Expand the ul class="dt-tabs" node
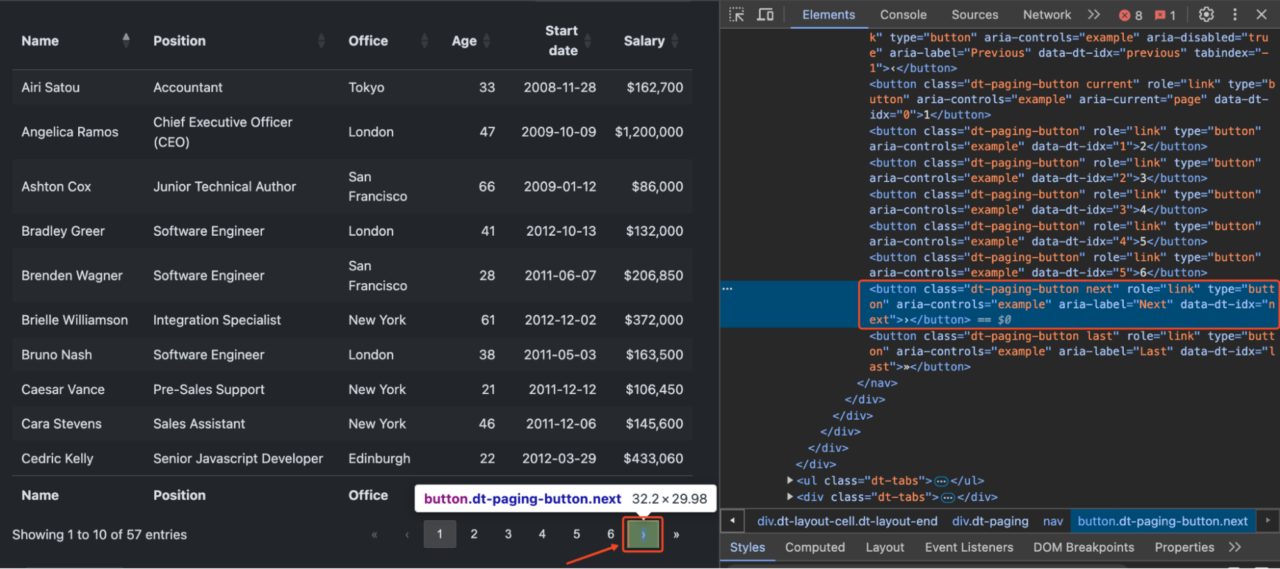This screenshot has width=1280, height=569. [791, 481]
